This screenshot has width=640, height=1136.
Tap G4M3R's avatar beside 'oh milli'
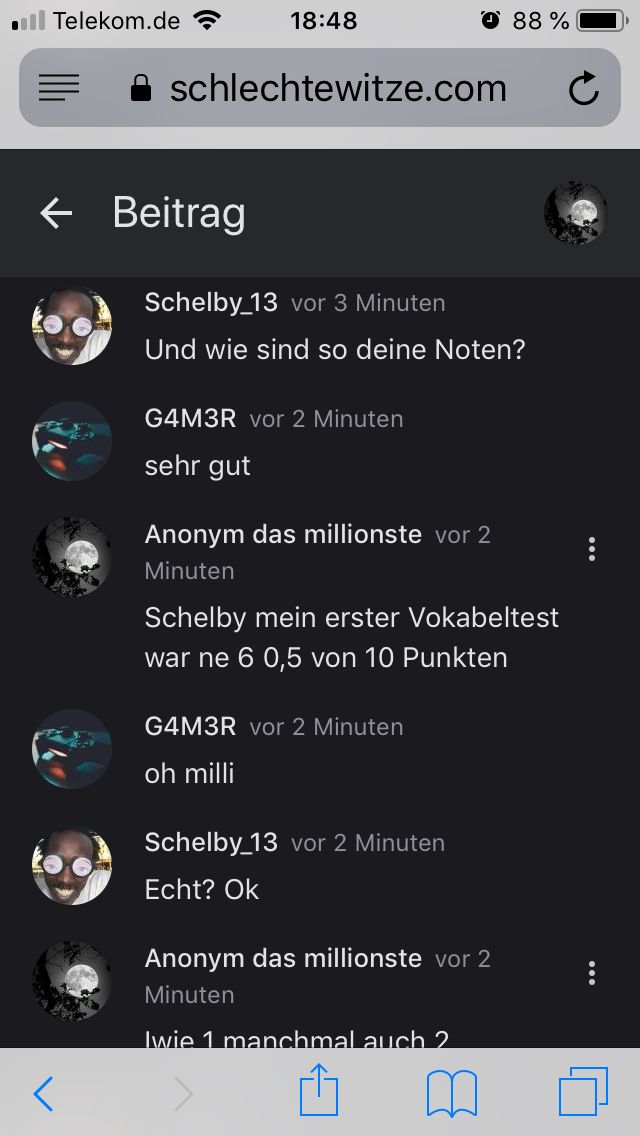point(72,748)
